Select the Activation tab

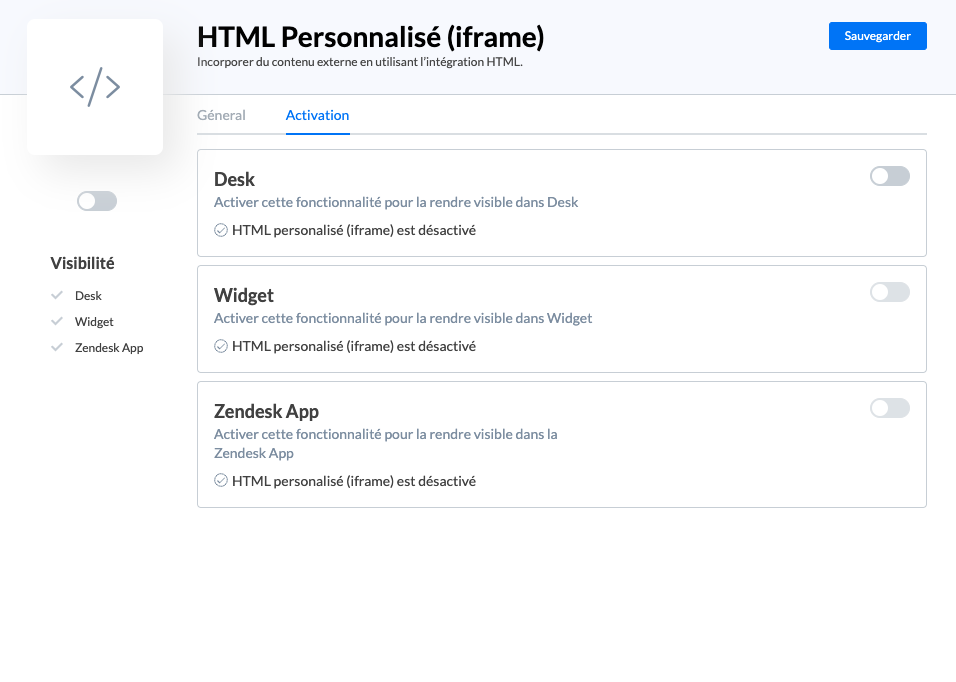click(317, 115)
